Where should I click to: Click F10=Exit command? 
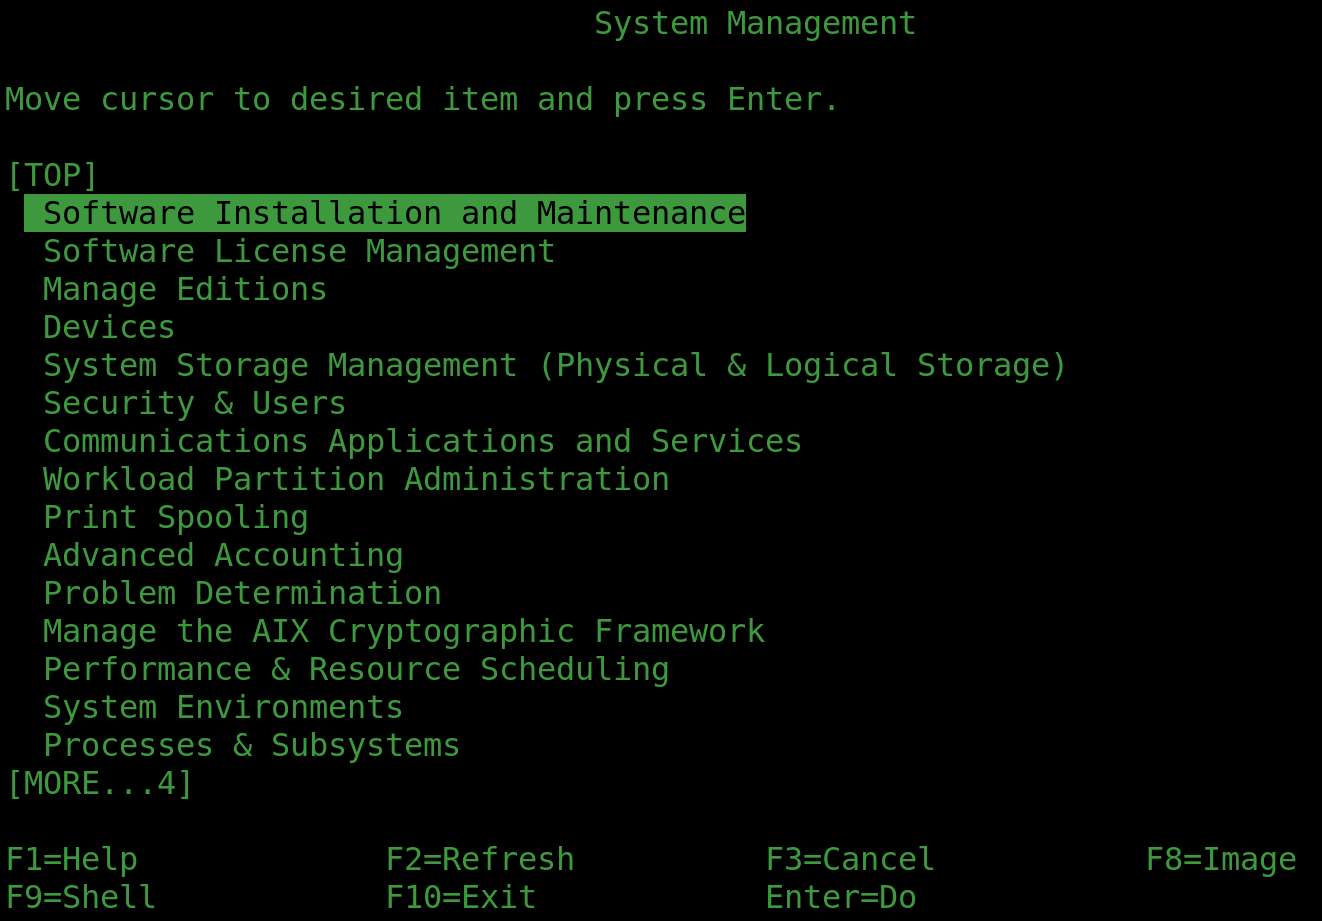point(460,896)
